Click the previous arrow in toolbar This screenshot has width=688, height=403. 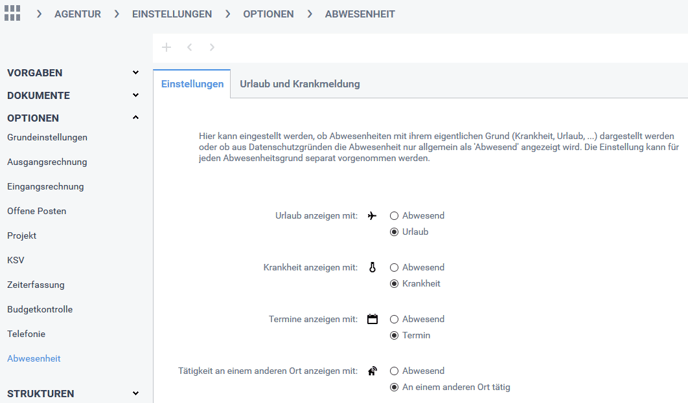189,48
